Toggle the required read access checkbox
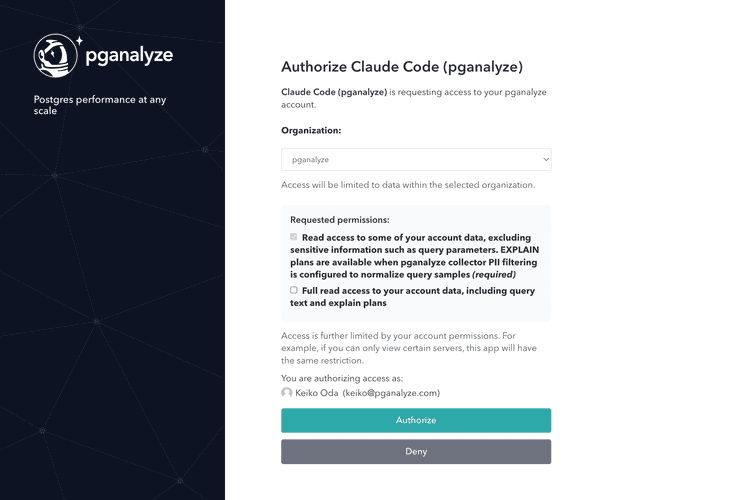750x500 pixels. tap(294, 237)
